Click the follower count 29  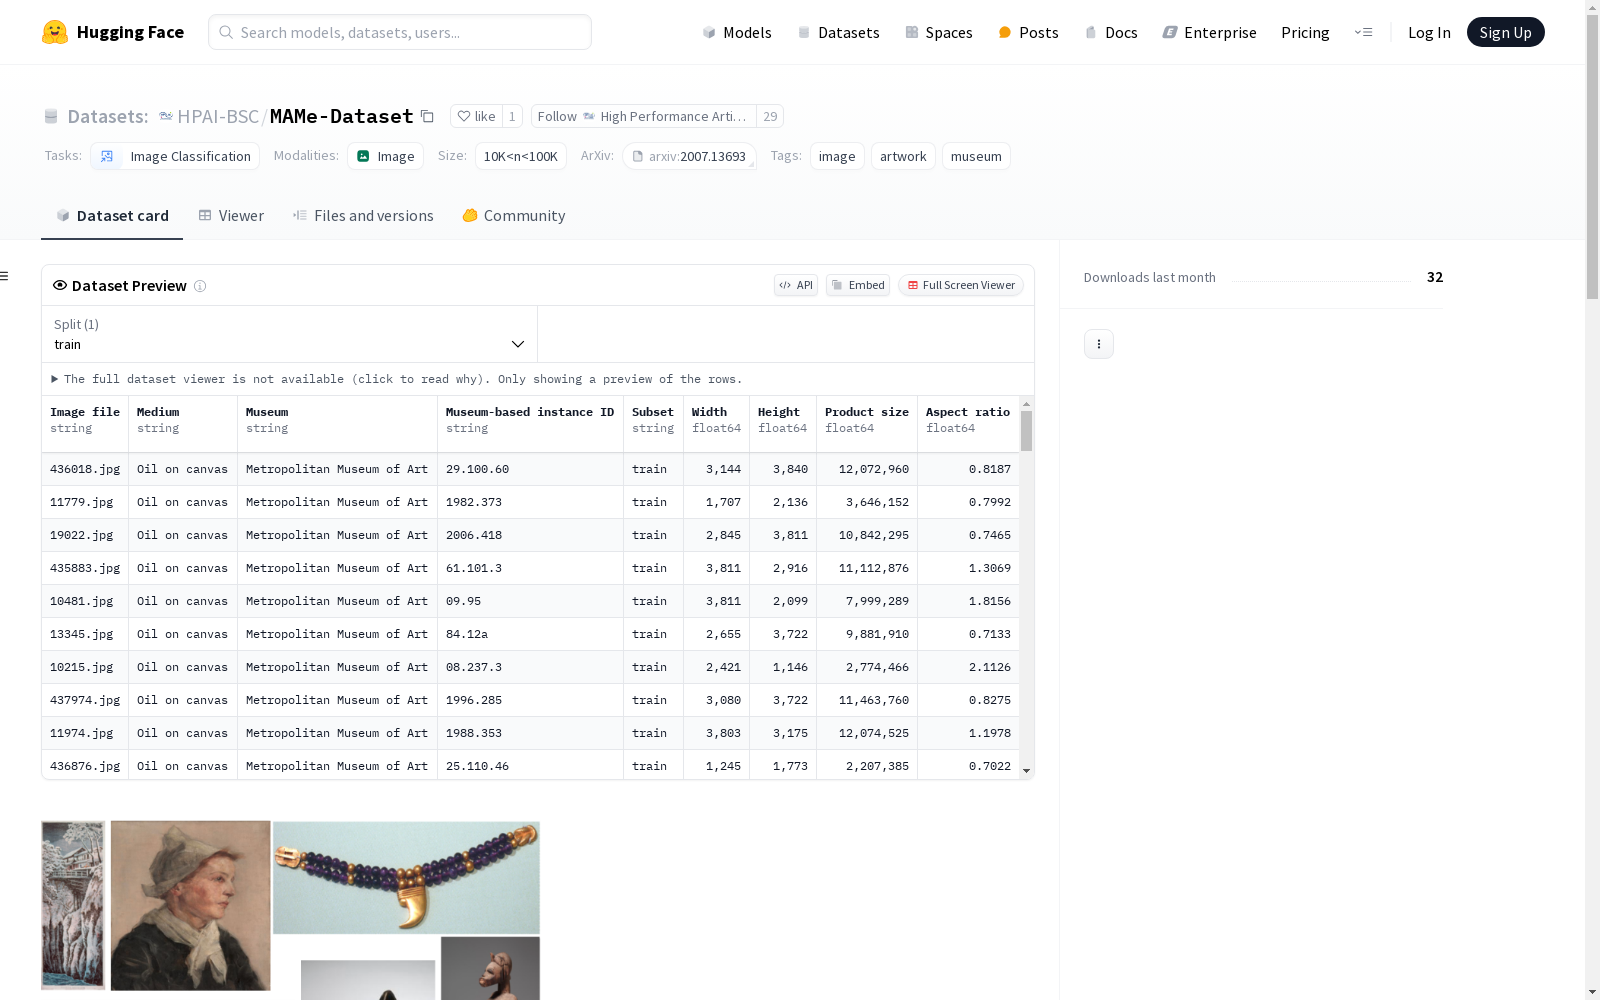[770, 116]
